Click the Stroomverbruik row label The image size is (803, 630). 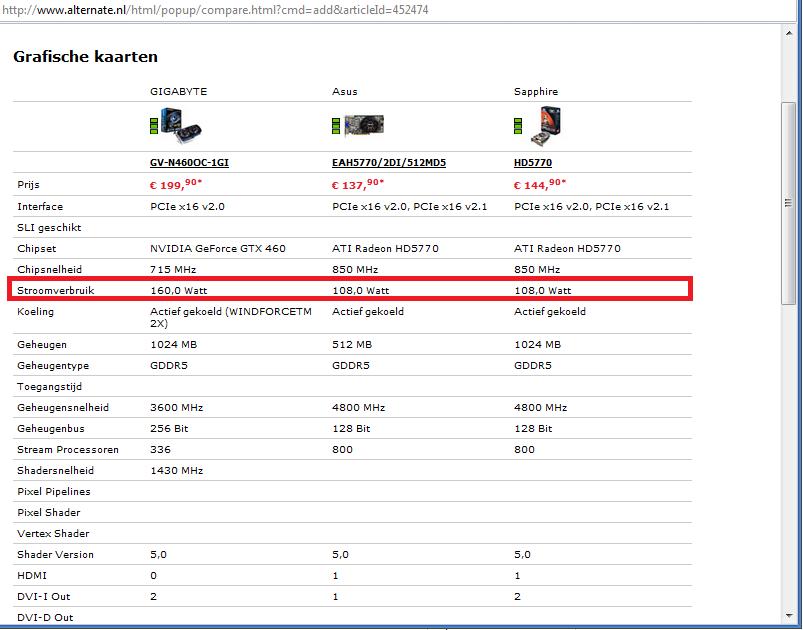56,290
